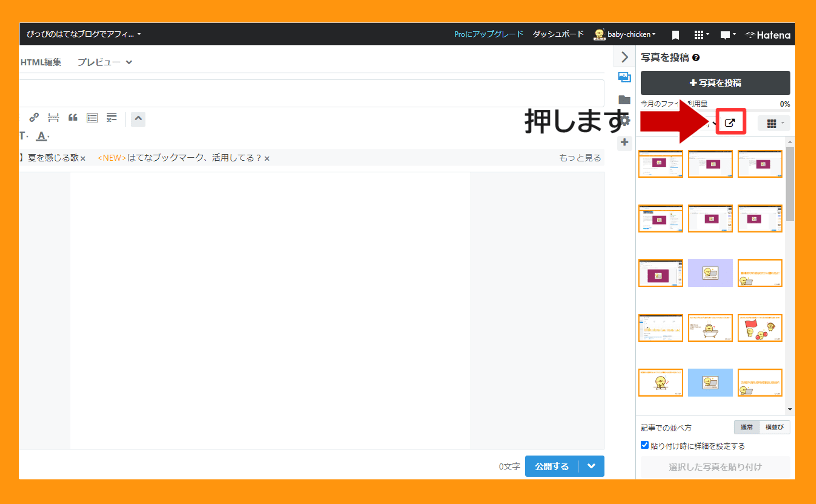Click the +写真を投稿 upload button
Viewport: 816px width, 504px height.
[715, 83]
